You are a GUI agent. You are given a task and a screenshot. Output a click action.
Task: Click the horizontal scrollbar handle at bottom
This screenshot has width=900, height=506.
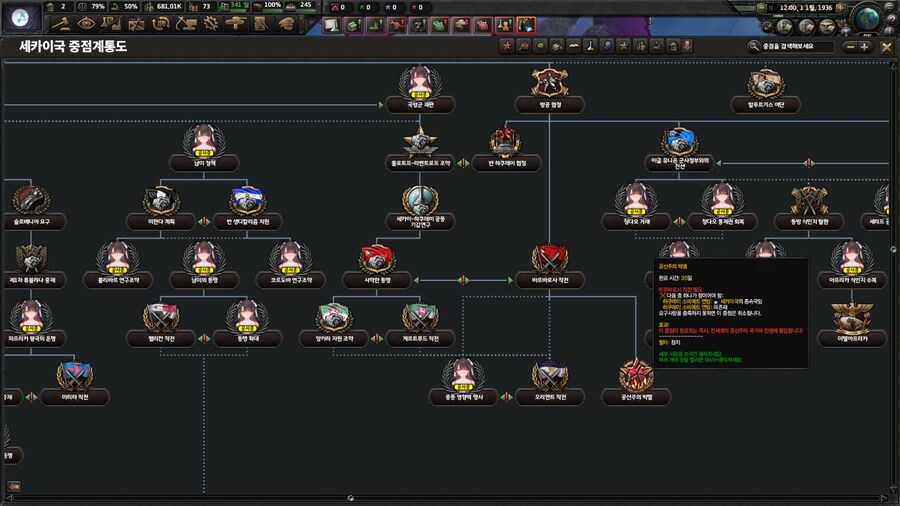(x=351, y=498)
